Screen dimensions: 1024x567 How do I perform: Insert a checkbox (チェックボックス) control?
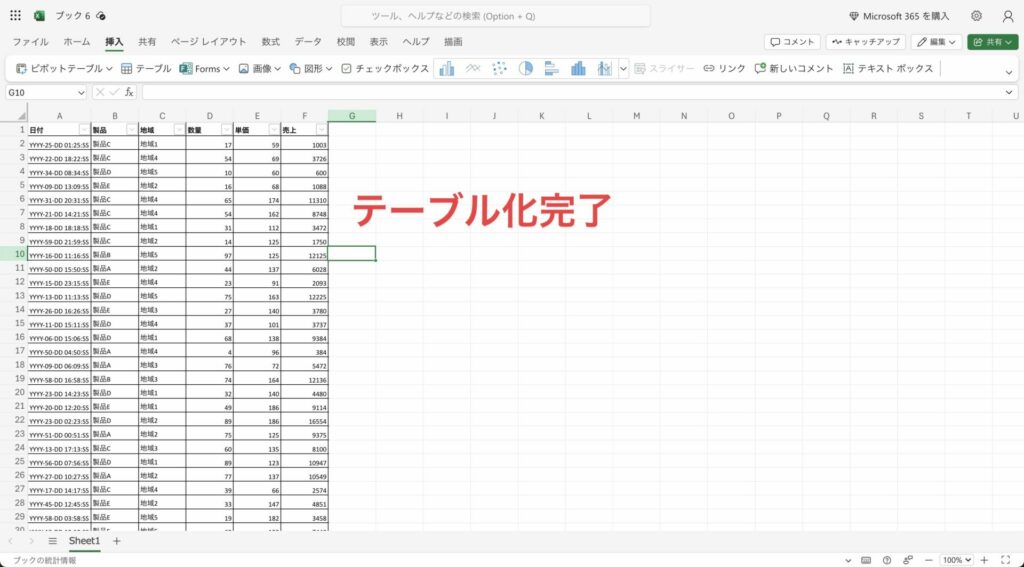(385, 69)
